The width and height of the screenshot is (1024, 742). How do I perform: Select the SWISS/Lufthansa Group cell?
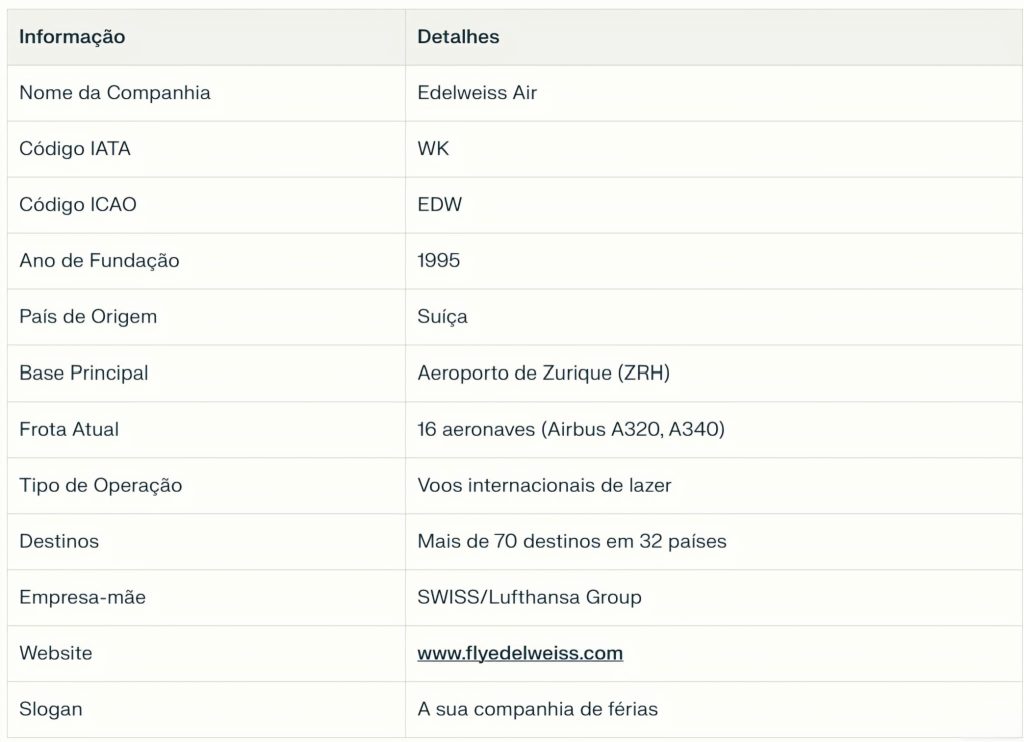[529, 597]
